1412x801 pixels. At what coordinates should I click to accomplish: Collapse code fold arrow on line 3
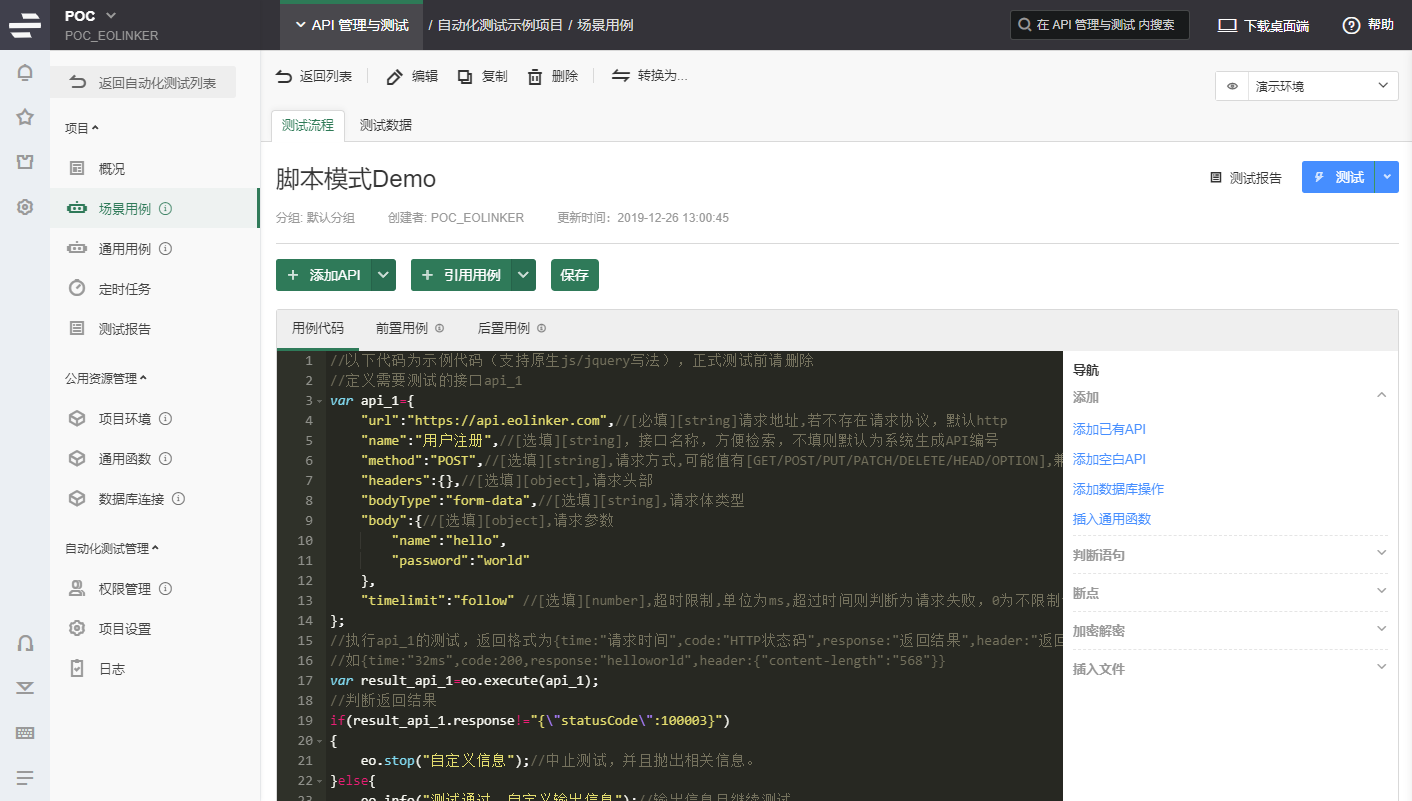coord(318,401)
